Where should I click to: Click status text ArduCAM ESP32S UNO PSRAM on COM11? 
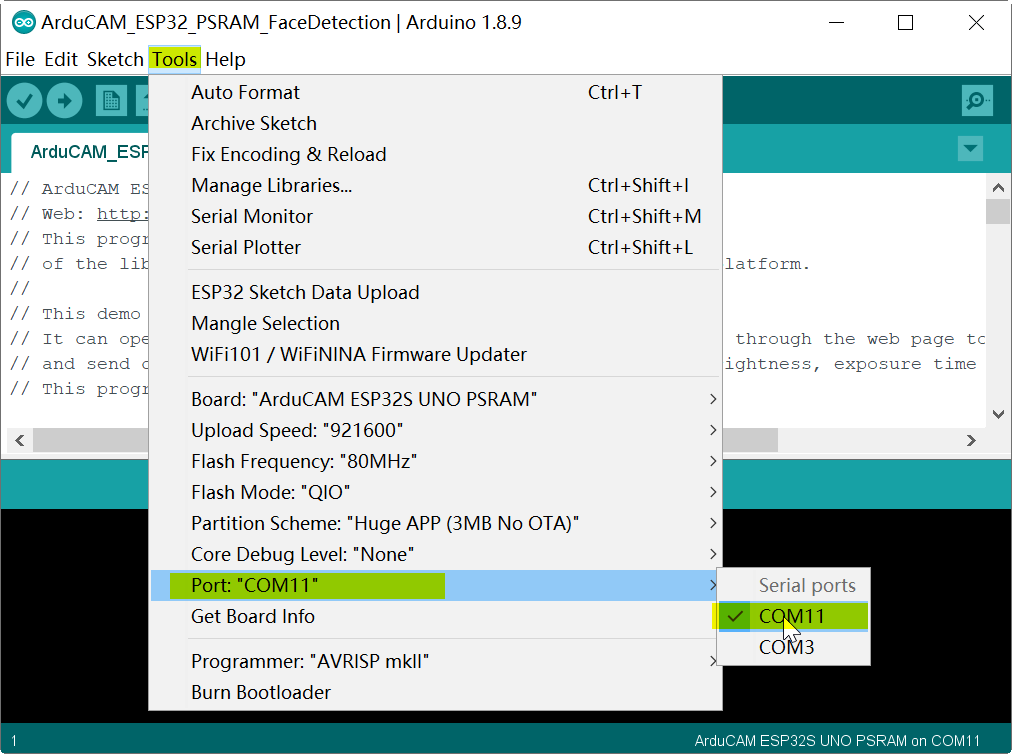tap(836, 740)
